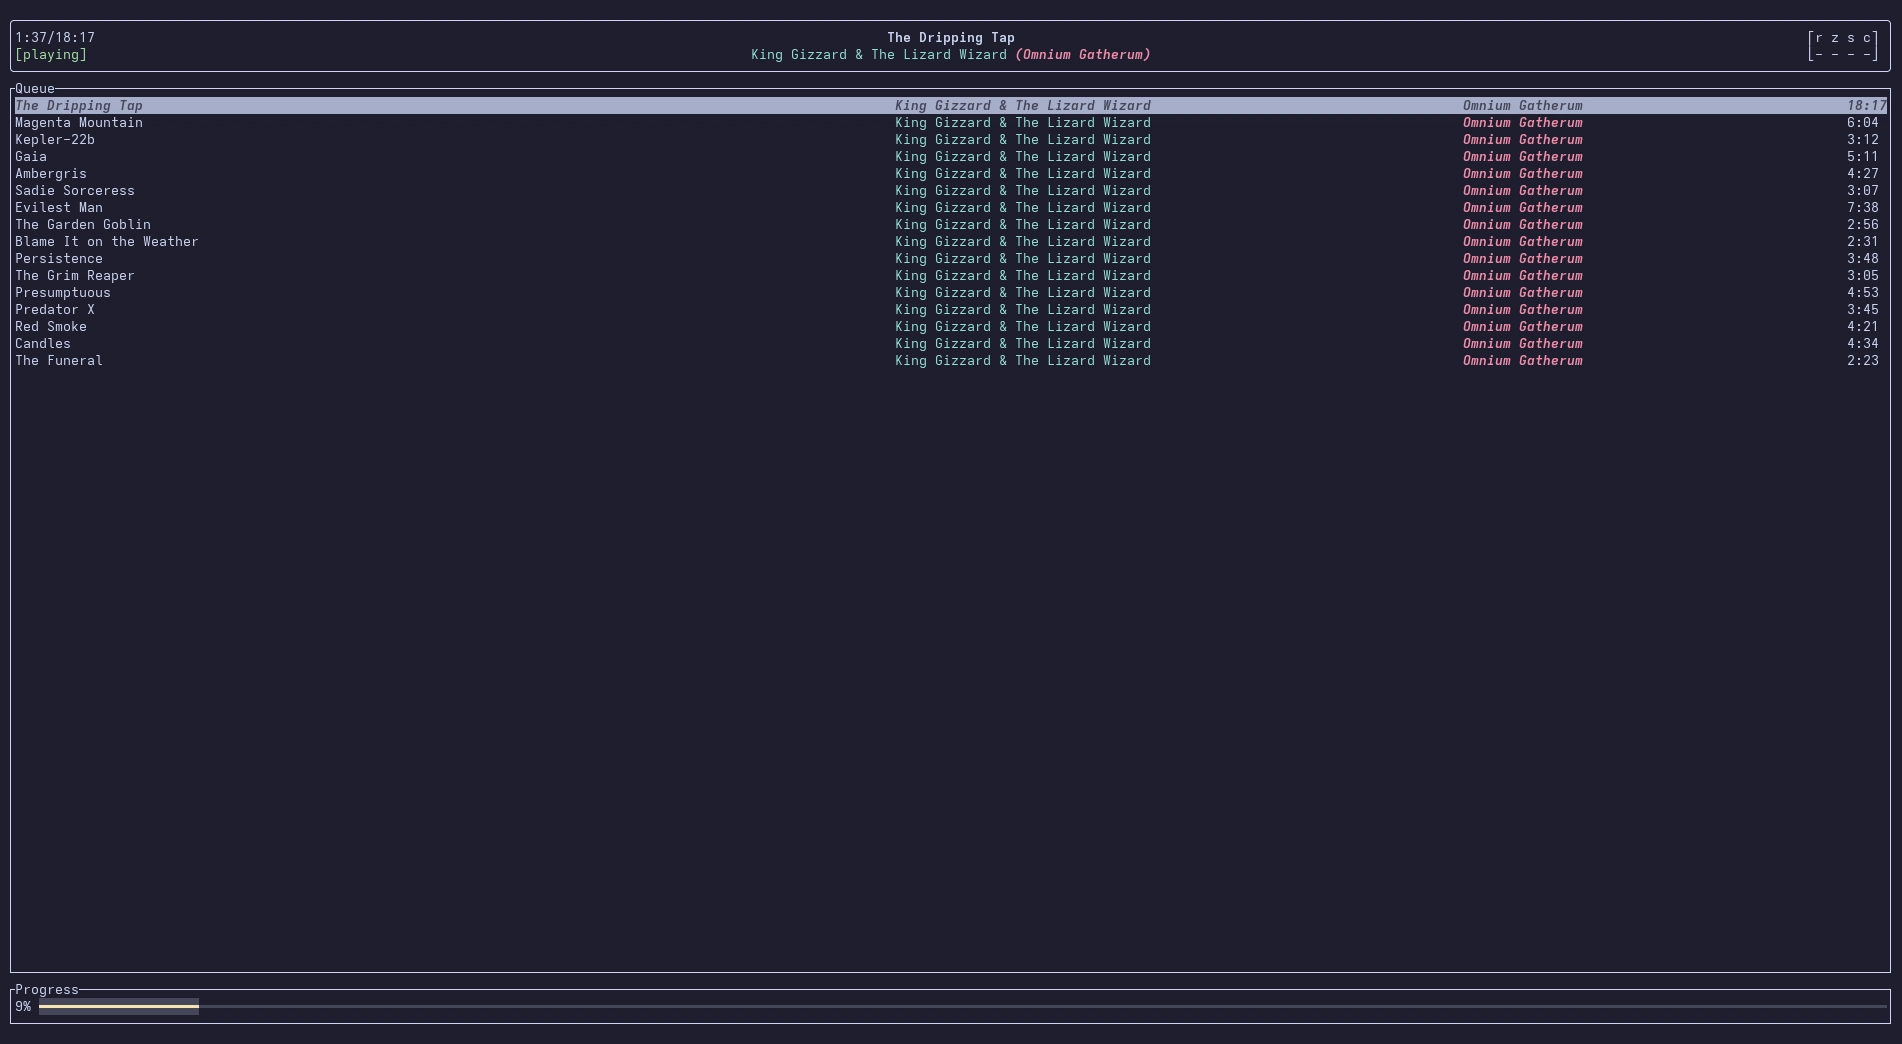The image size is (1902, 1044).
Task: Click Omnium Gatherum album in Persistence row
Action: 1523,258
